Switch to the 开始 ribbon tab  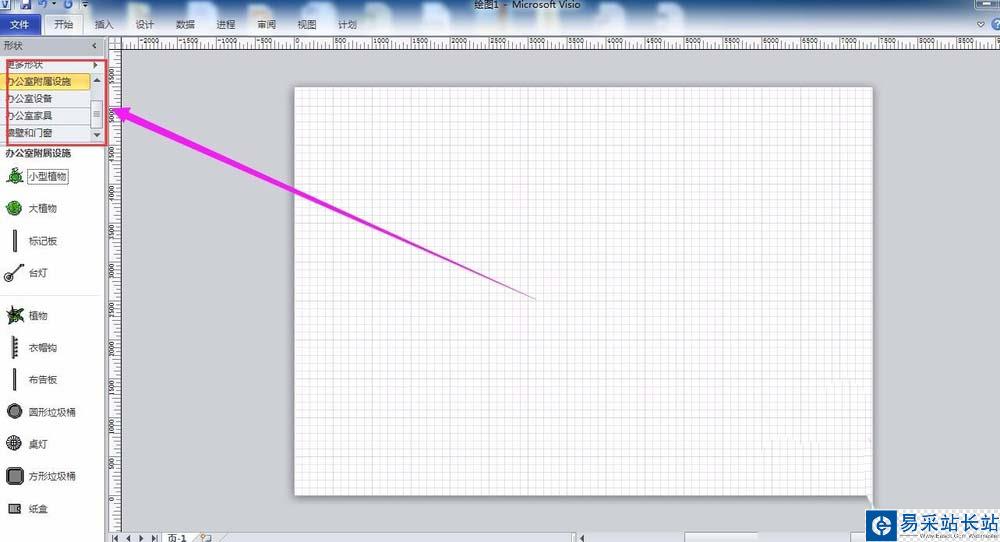pos(63,24)
